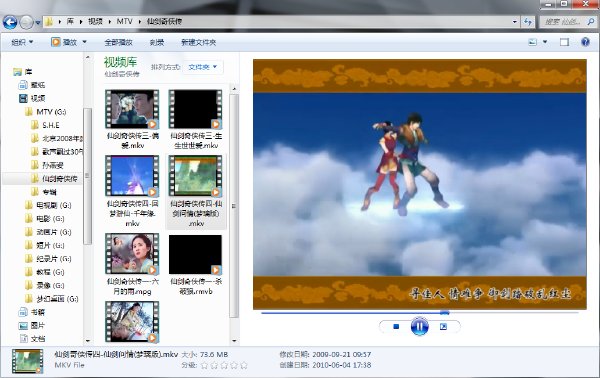Open the MTV (G:) folder in the tree
Screen dimensions: 600x378
tap(46, 112)
